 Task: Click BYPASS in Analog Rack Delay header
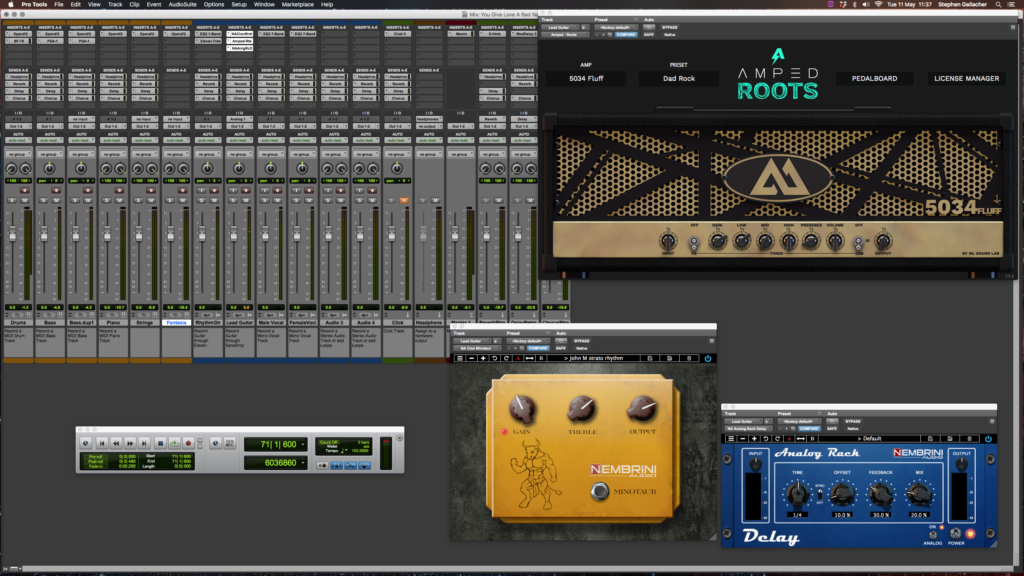pos(853,421)
